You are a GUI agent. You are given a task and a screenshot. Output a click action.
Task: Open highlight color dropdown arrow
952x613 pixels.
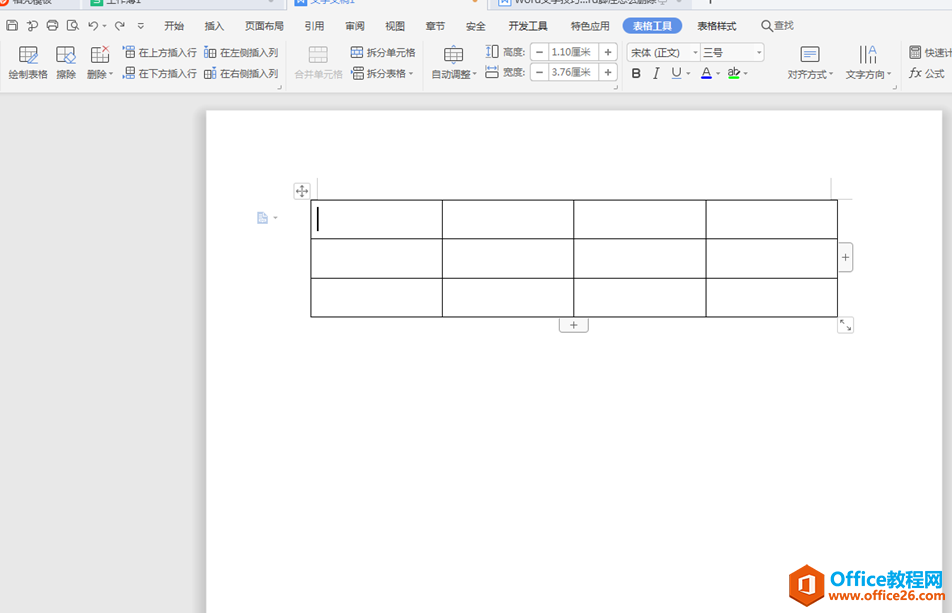[x=746, y=73]
